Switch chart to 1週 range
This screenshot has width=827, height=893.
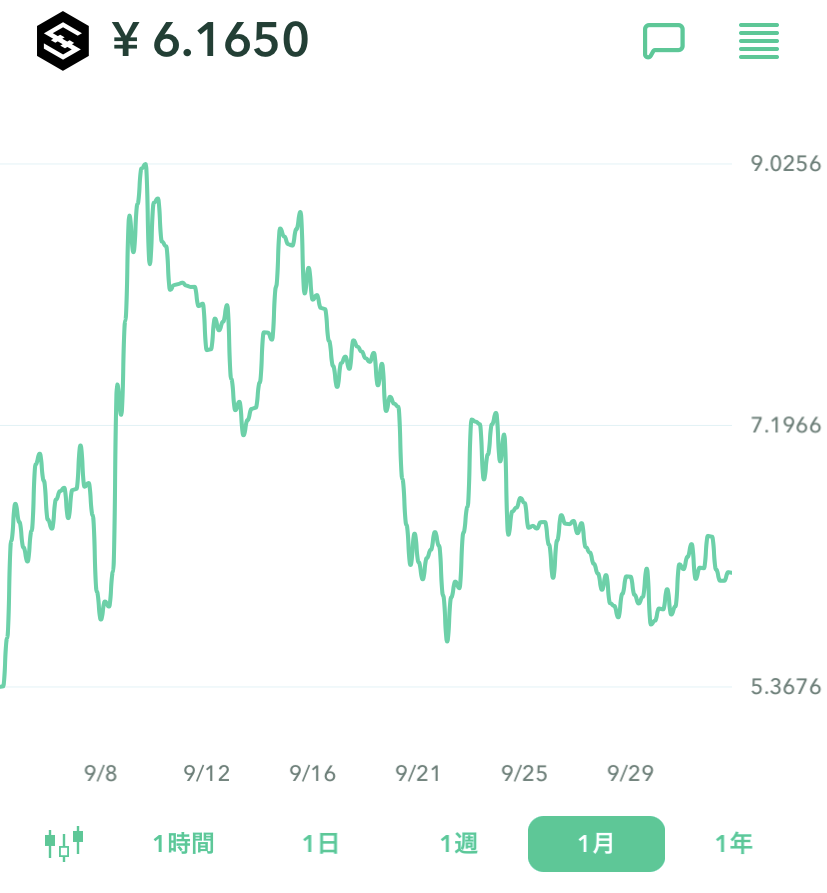(x=459, y=843)
